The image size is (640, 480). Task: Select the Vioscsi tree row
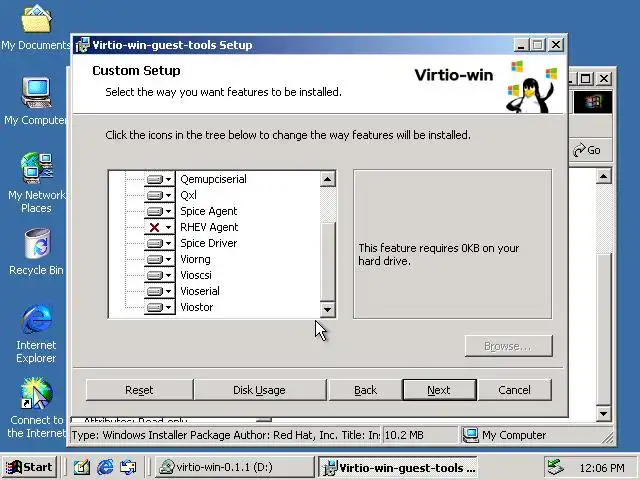tap(196, 275)
